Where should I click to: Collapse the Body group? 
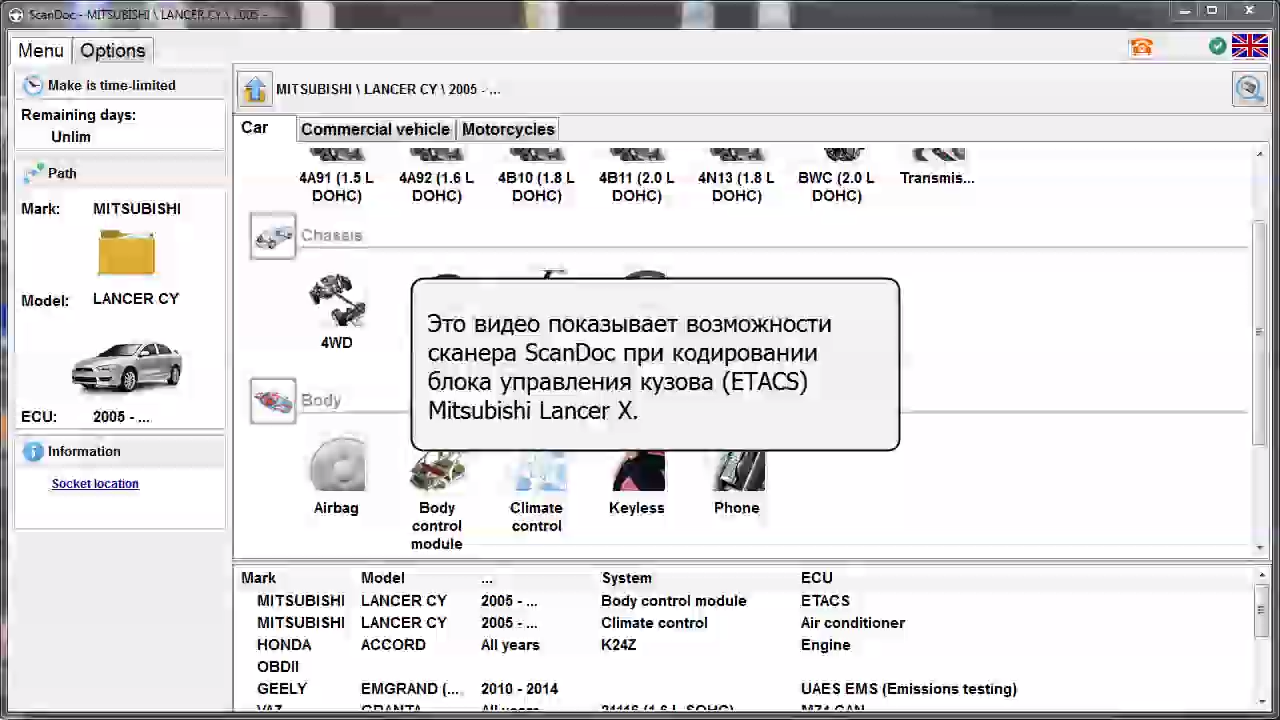pos(273,401)
